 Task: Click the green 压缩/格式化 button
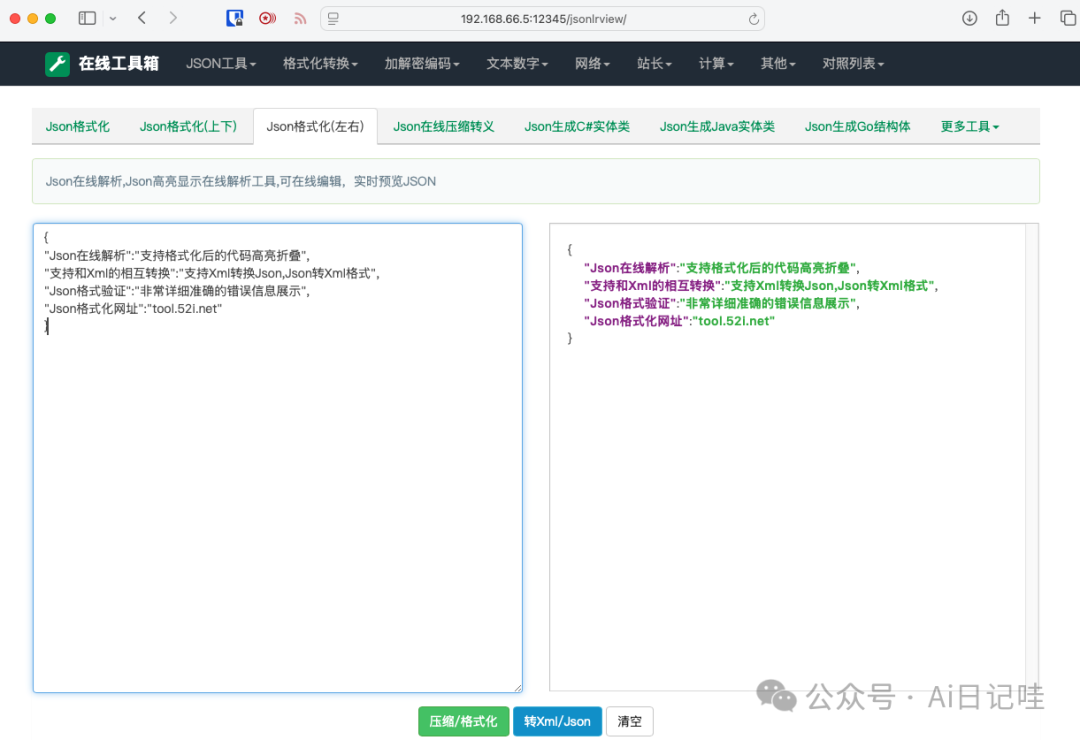click(464, 721)
